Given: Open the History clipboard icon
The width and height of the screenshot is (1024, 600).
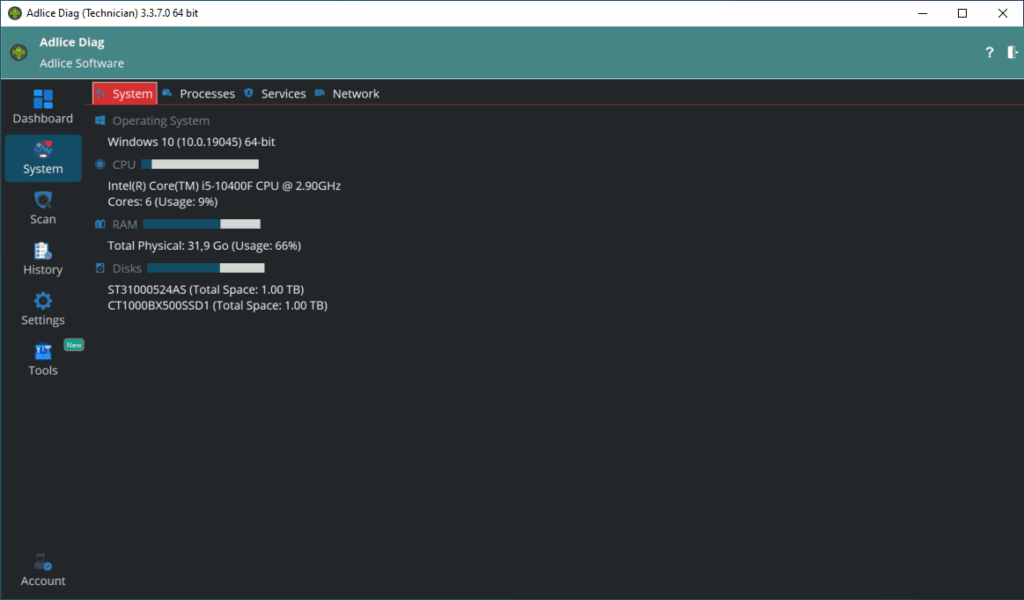Looking at the screenshot, I should pos(43,252).
